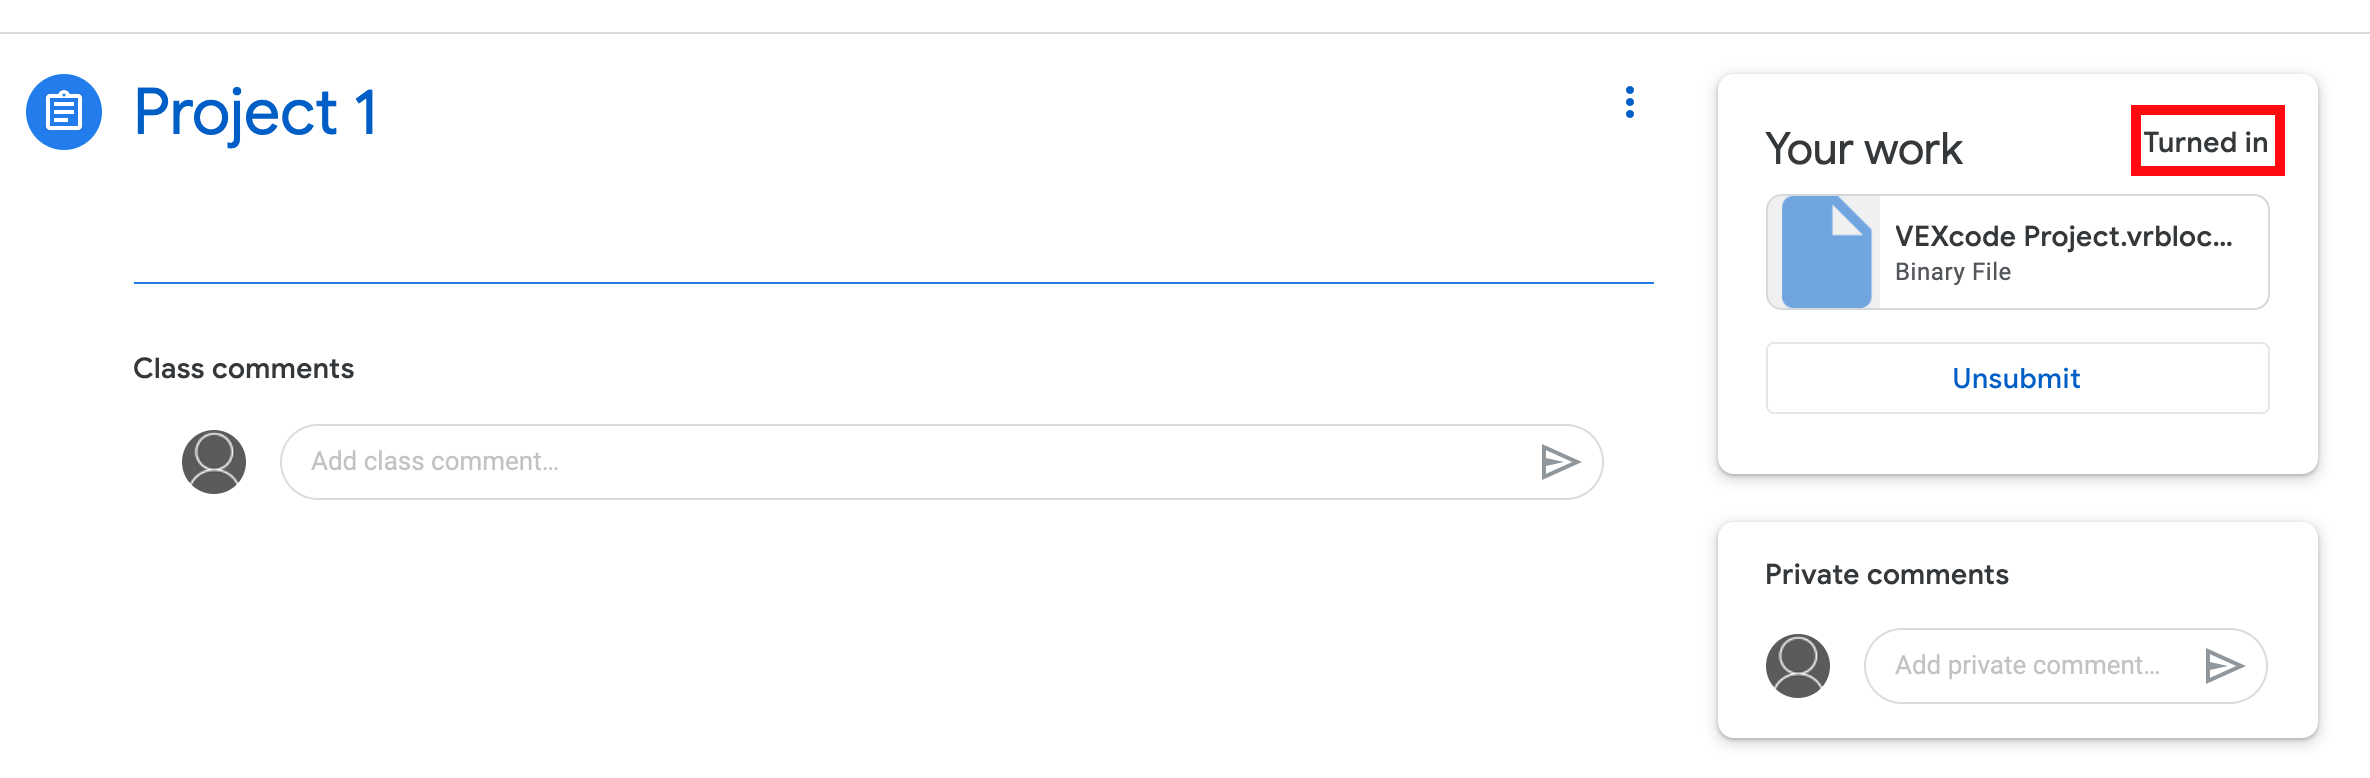Click the Turned in status badge
Viewport: 2370px width, 778px height.
click(x=2206, y=142)
